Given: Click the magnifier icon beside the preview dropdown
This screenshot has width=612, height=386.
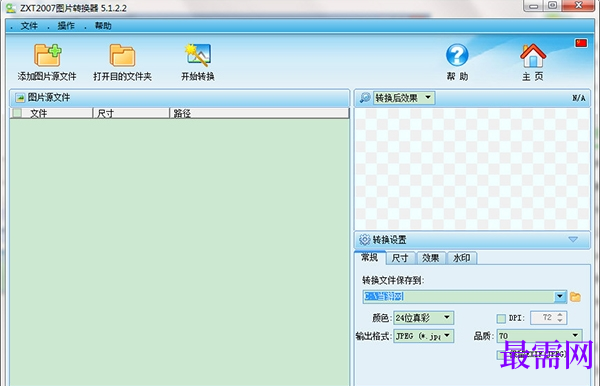Looking at the screenshot, I should 365,98.
